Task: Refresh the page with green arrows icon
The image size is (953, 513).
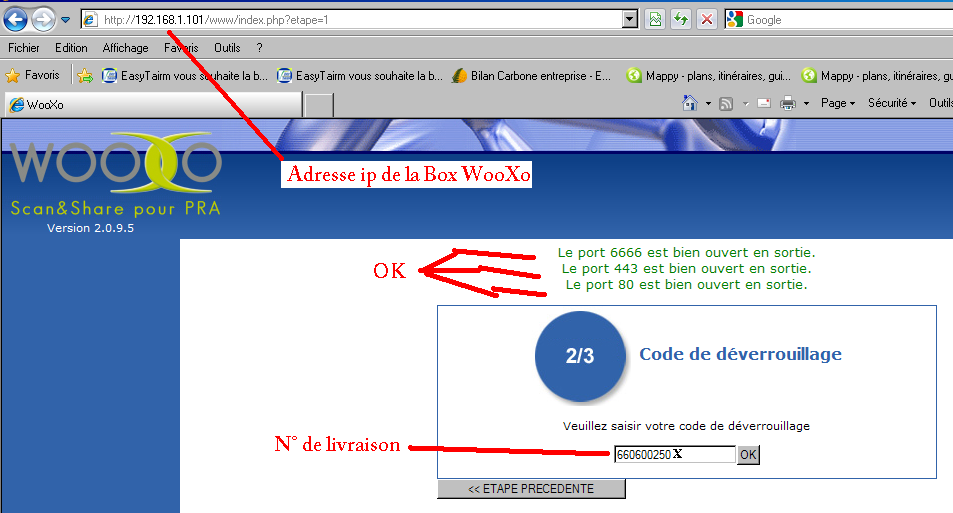Action: 681,19
